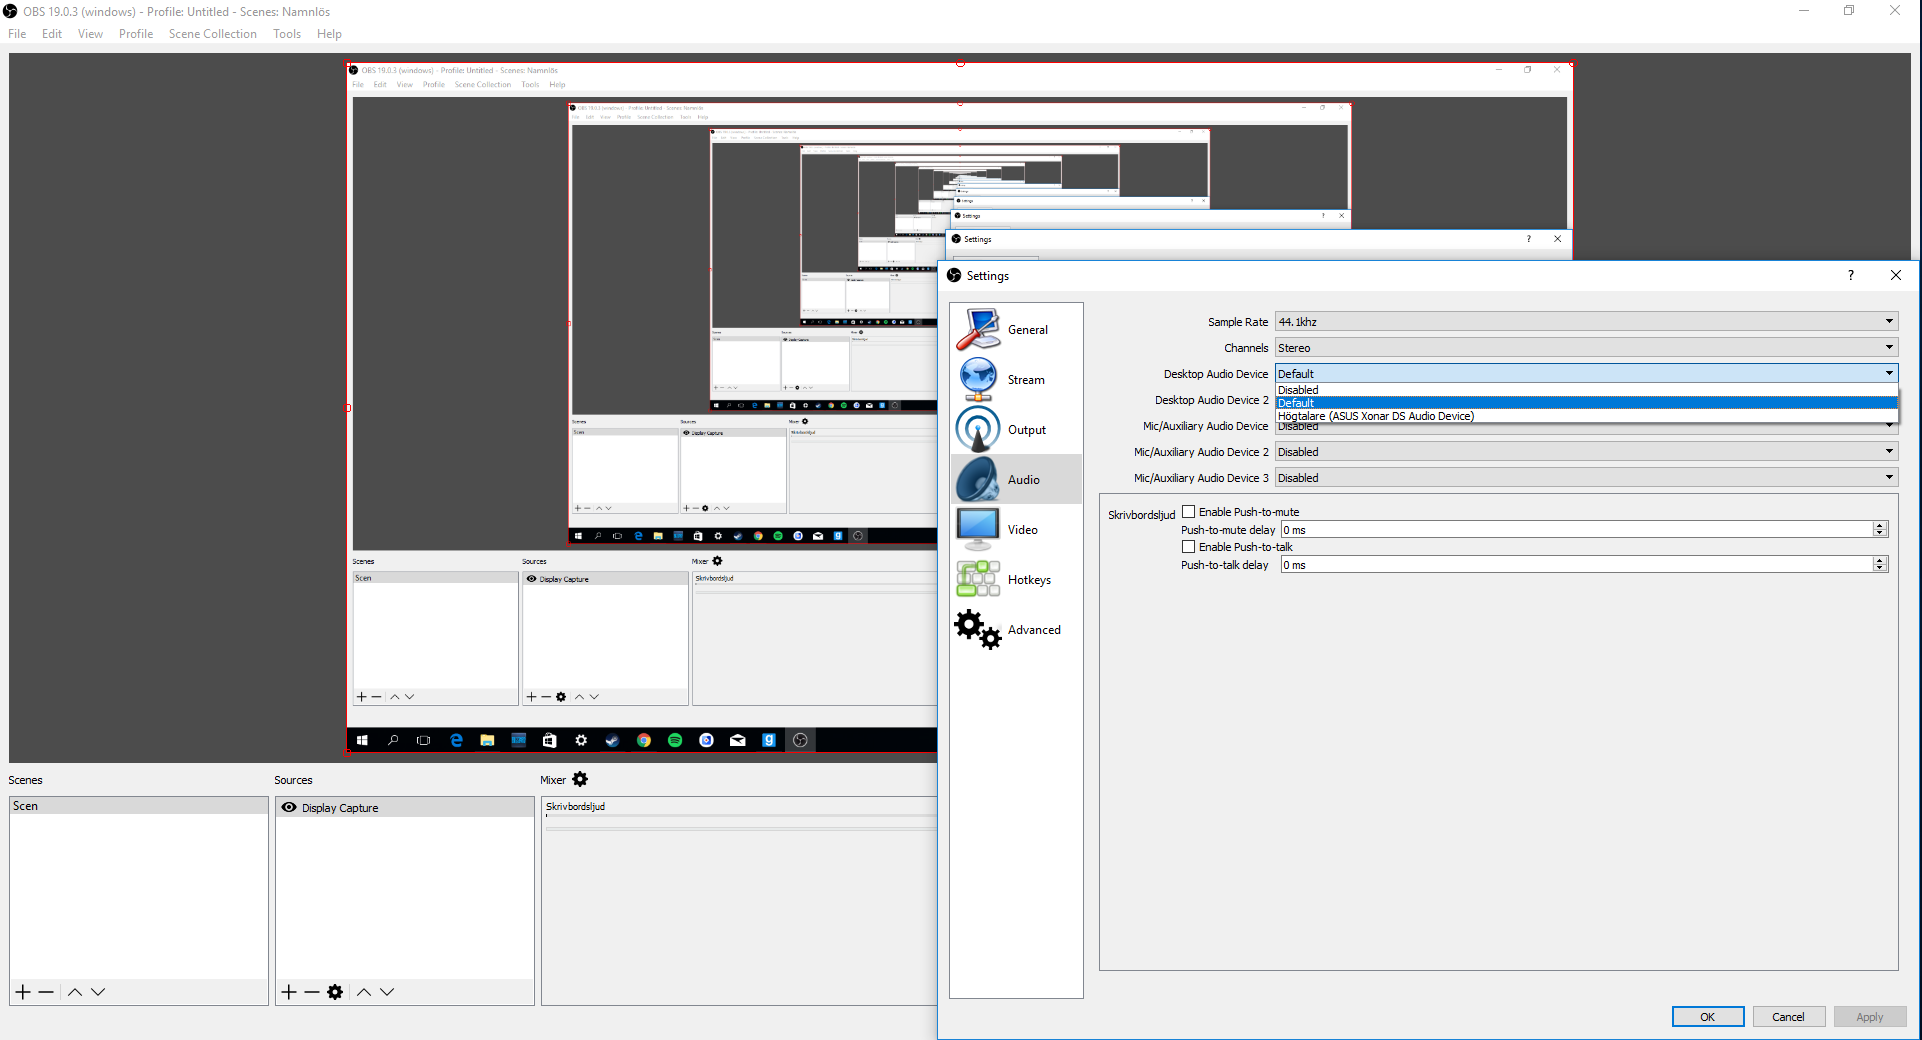Open Advanced settings in the Settings sidebar
The image size is (1922, 1040).
click(1016, 629)
